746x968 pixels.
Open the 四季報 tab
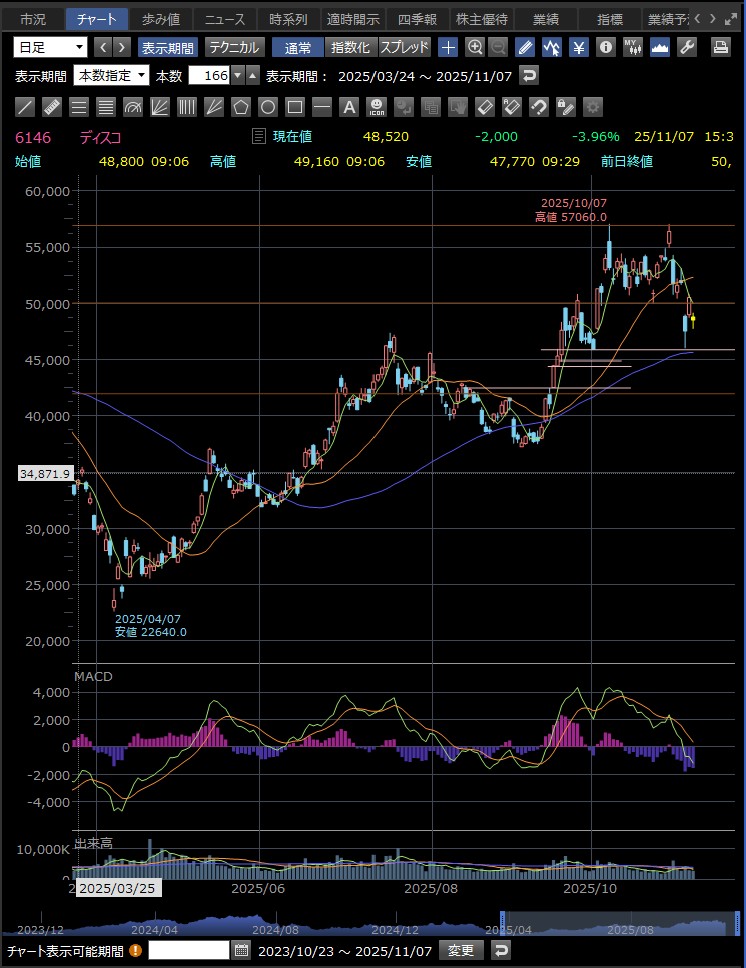pos(416,18)
